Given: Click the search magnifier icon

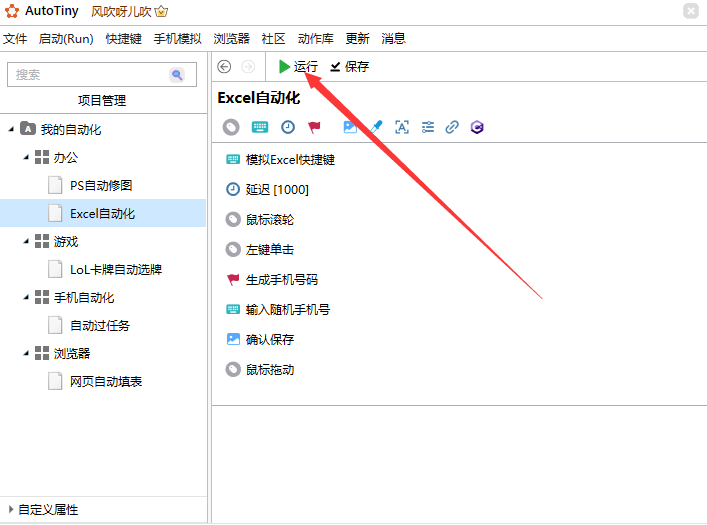Looking at the screenshot, I should [177, 75].
